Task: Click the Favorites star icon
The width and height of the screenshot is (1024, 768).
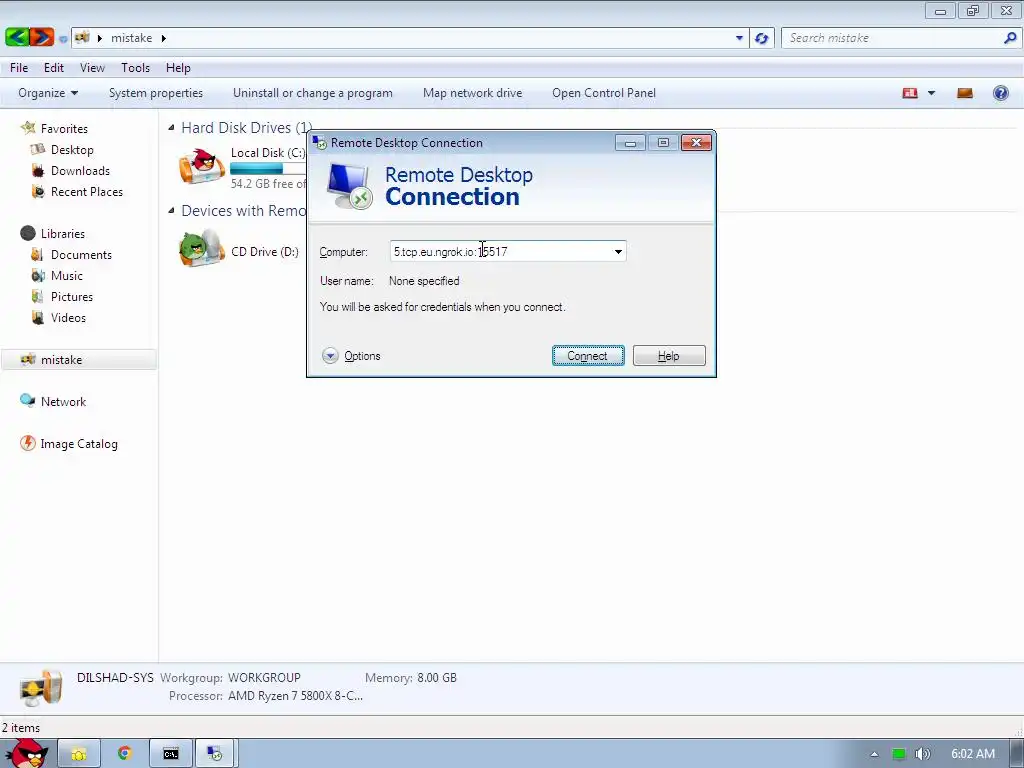Action: click(x=28, y=128)
